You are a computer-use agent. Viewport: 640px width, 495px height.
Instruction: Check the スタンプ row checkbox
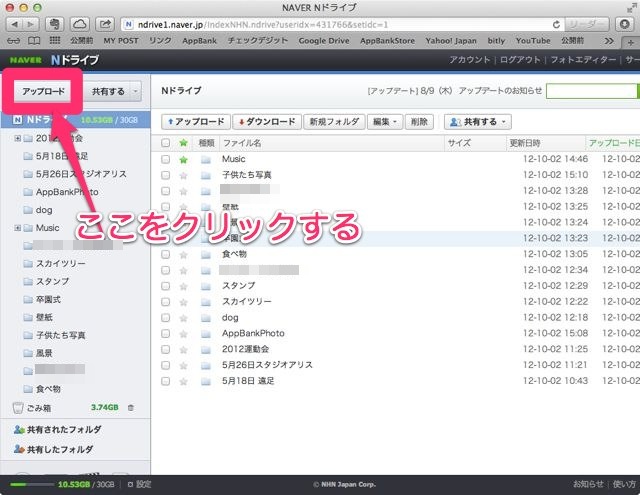point(165,286)
